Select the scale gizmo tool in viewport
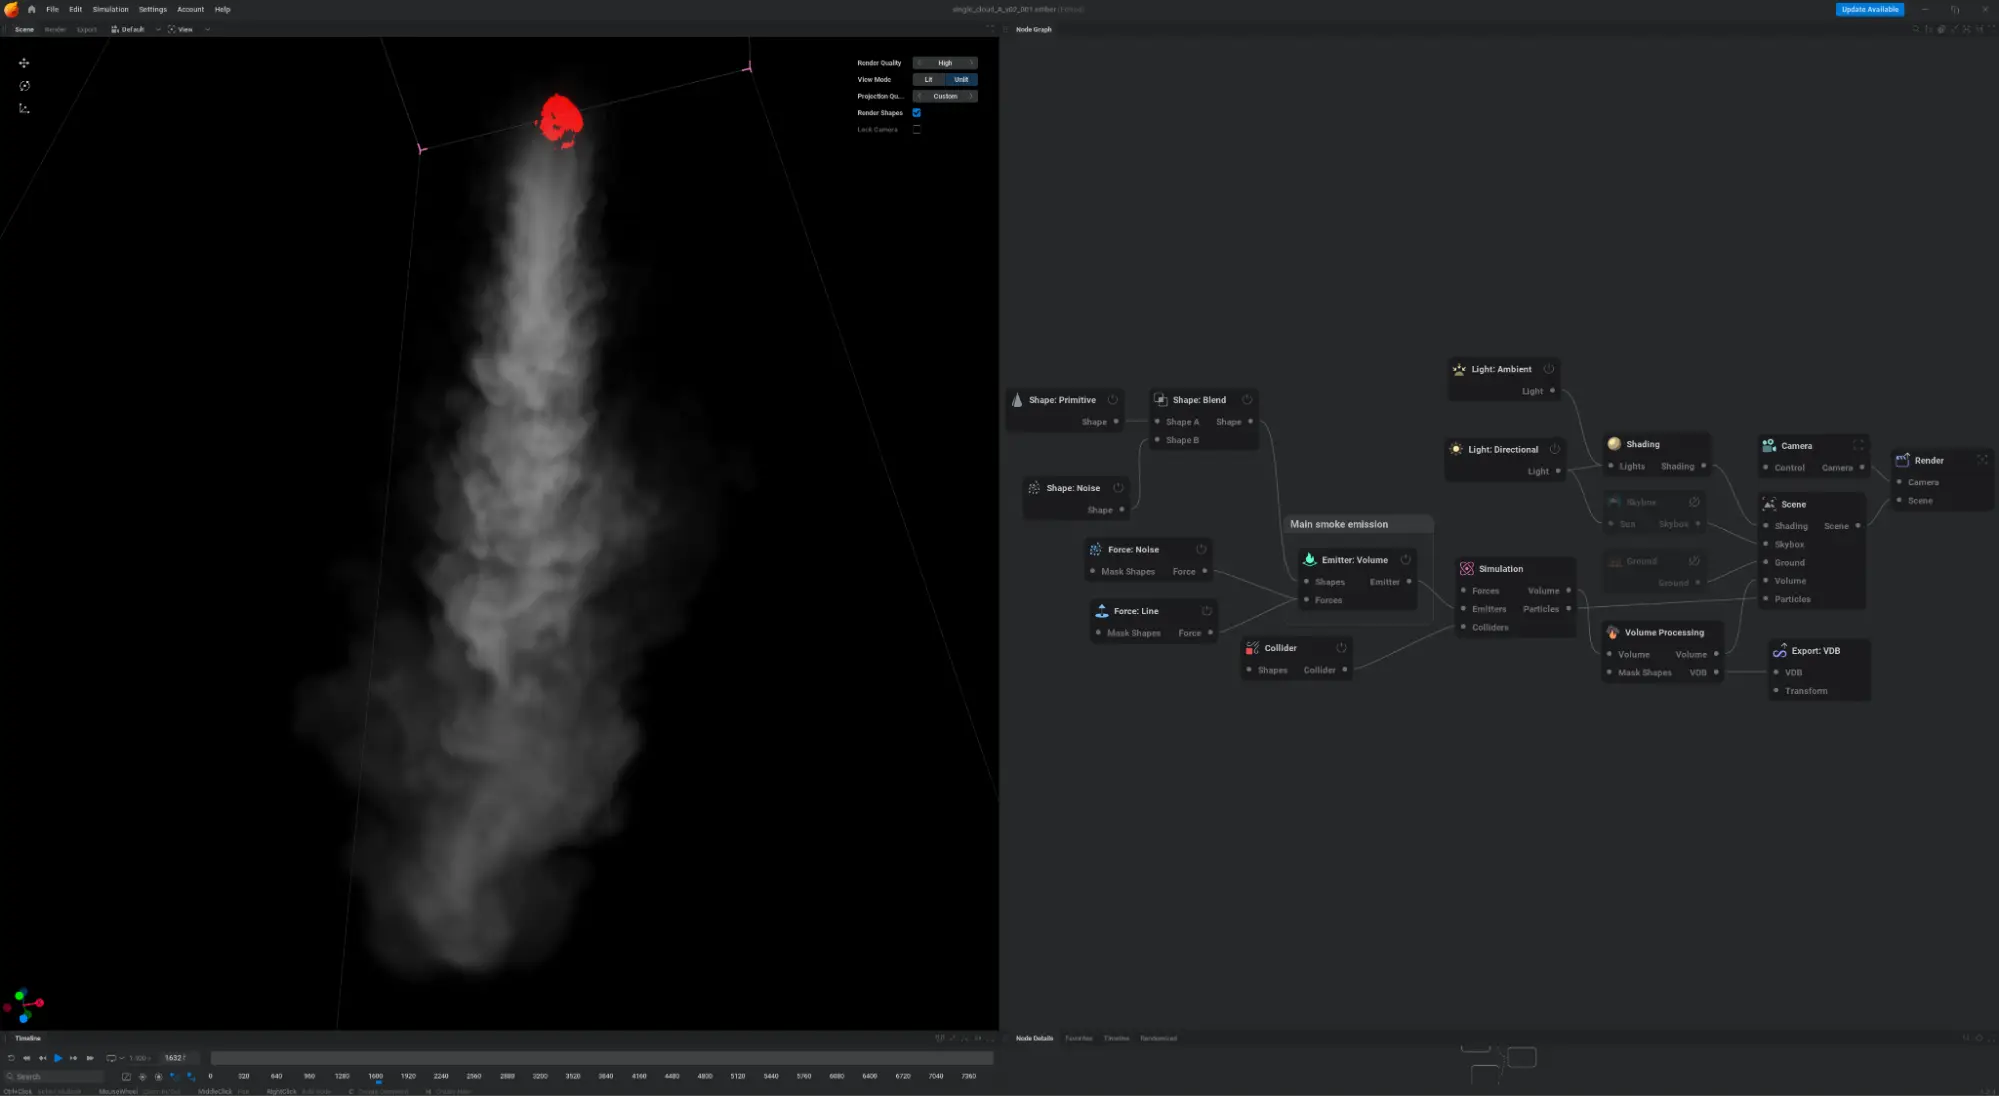This screenshot has width=1999, height=1097. pos(24,108)
